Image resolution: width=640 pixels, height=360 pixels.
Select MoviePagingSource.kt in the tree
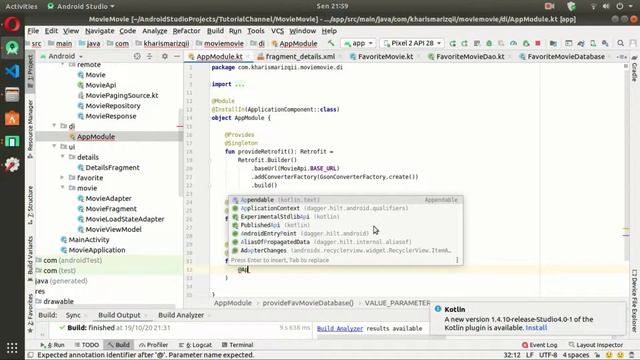pyautogui.click(x=122, y=95)
